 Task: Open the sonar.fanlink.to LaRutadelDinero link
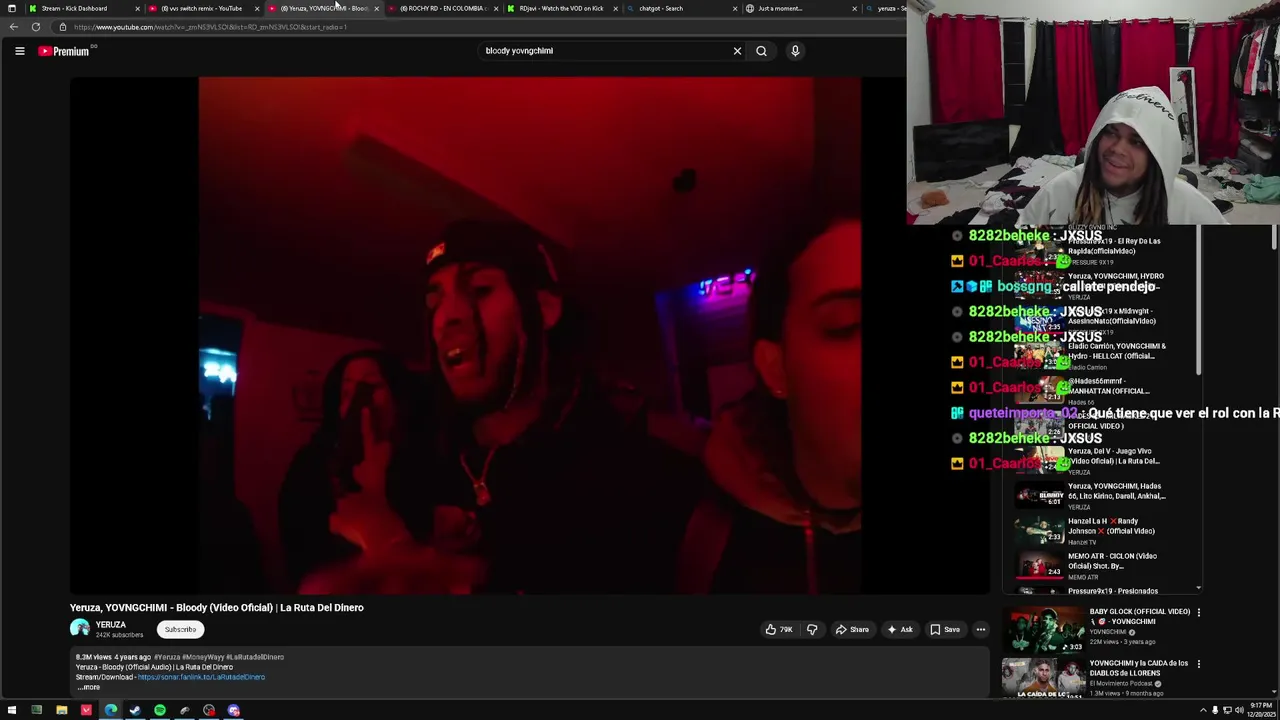click(201, 677)
